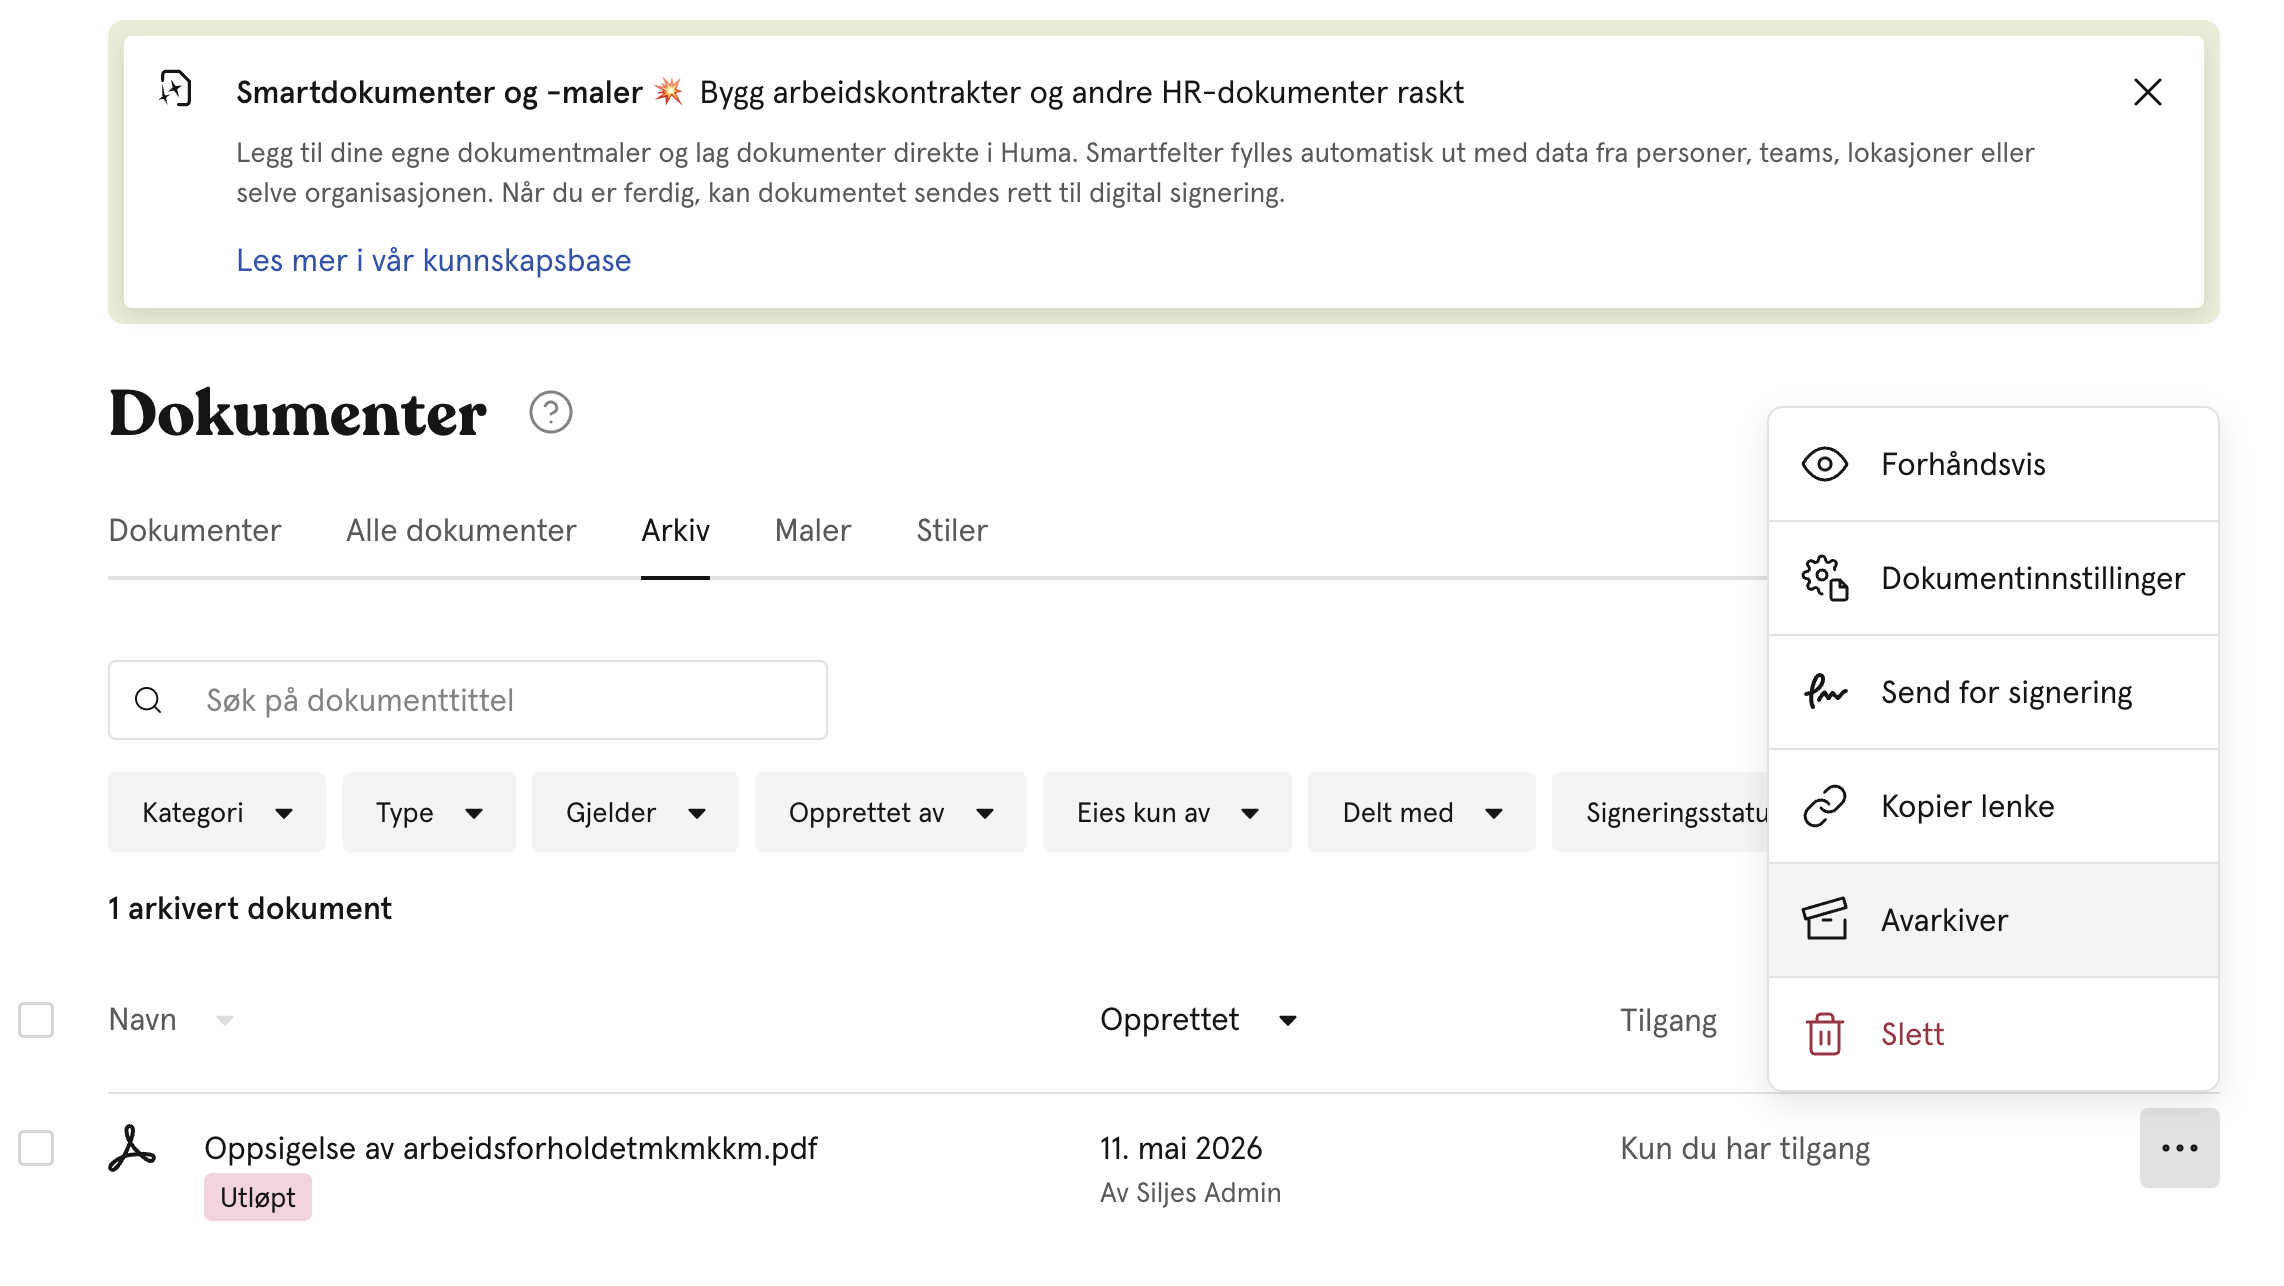Click the search magnifier icon
2284x1286 pixels.
[x=148, y=700]
